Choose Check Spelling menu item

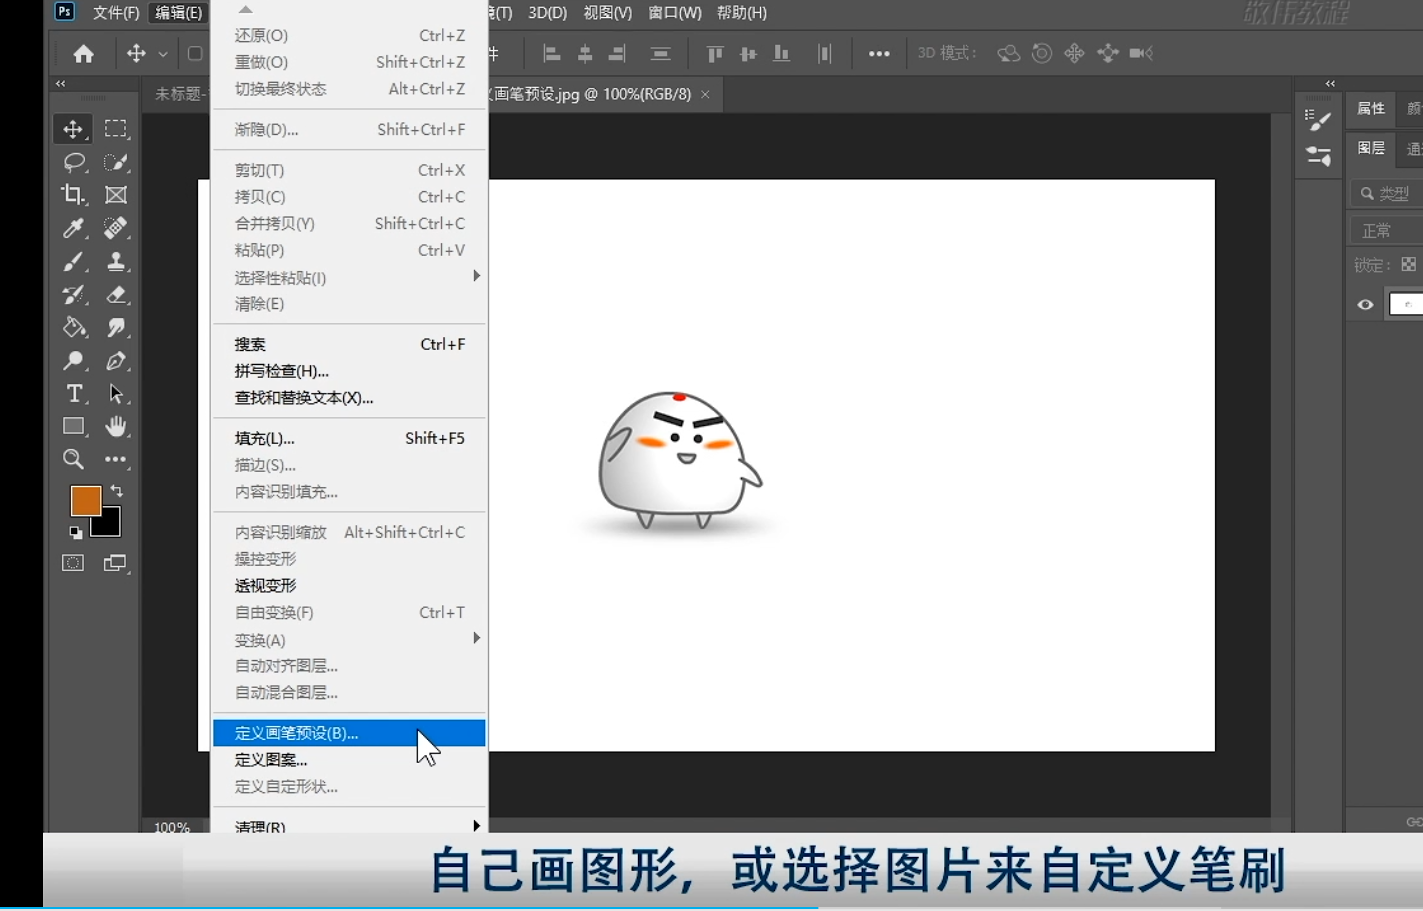coord(349,371)
